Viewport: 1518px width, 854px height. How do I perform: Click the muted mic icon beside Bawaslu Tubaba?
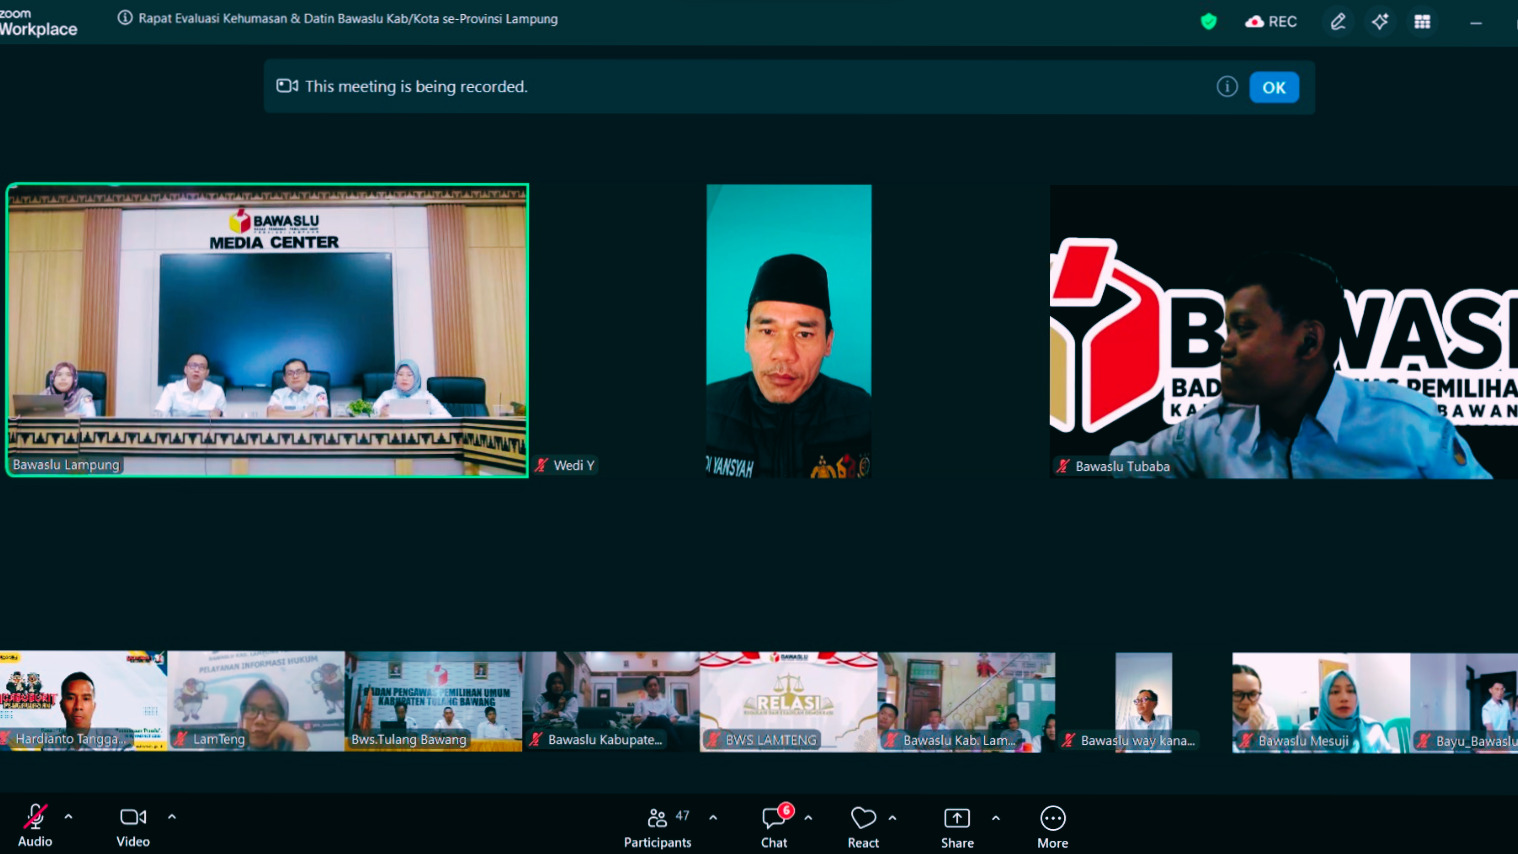(x=1063, y=466)
